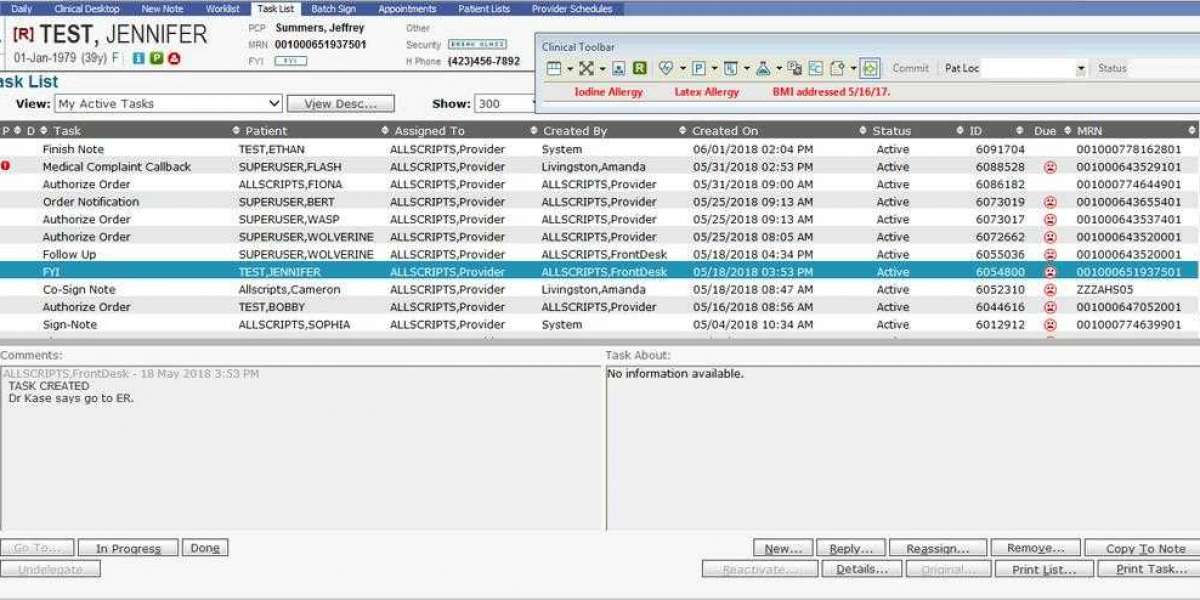This screenshot has width=1200, height=600.
Task: Open the Patient Lists tab
Action: click(x=484, y=8)
